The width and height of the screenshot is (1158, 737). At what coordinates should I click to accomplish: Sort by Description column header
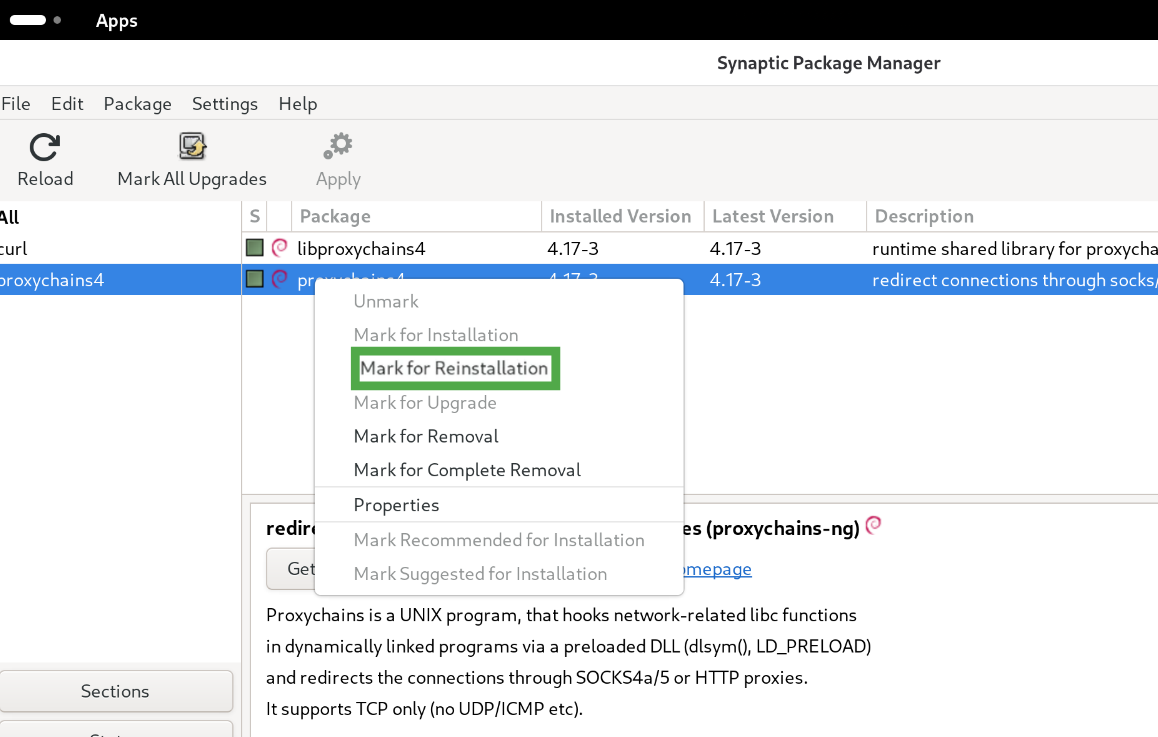pos(1012,216)
